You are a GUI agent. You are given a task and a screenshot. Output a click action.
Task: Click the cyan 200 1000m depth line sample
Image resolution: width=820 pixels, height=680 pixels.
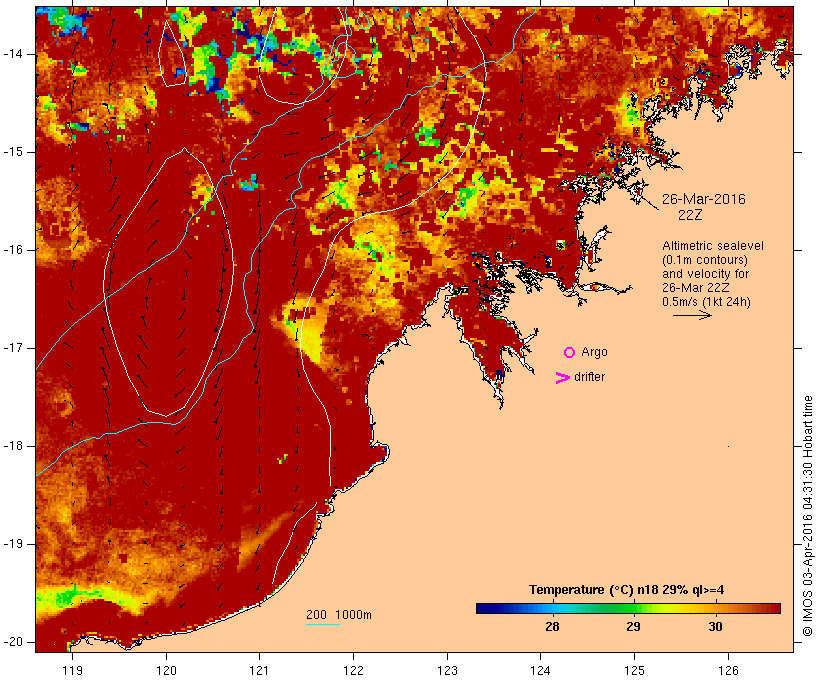coord(323,624)
